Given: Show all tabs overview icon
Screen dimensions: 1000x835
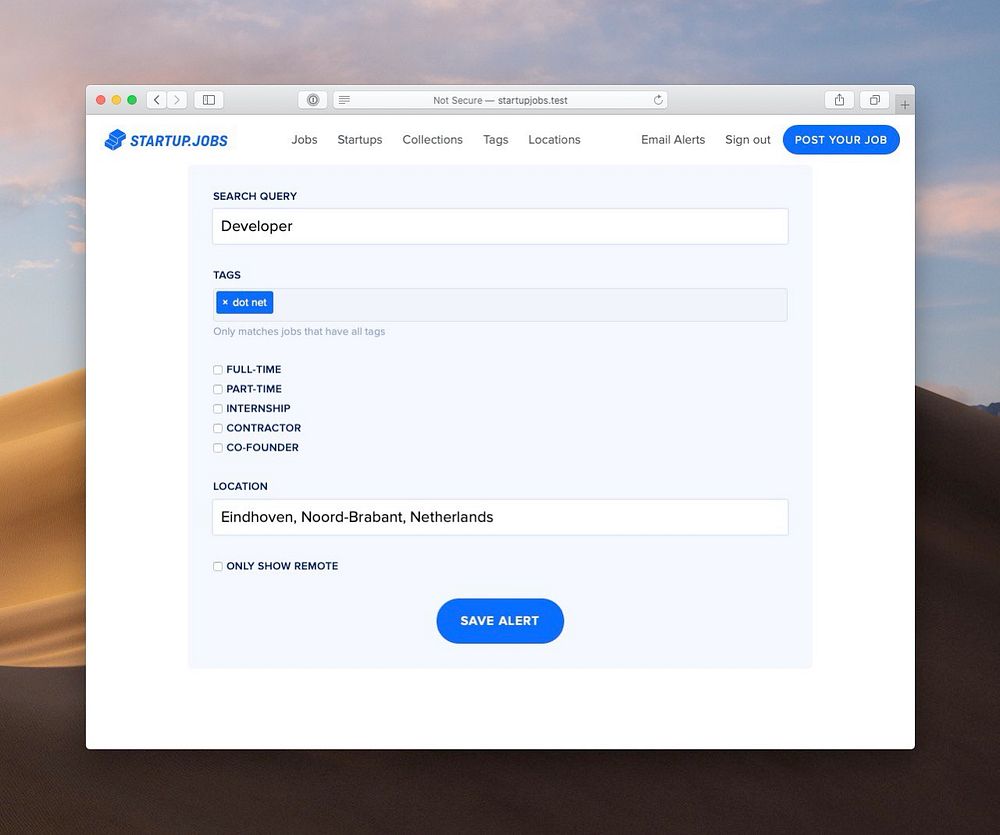Looking at the screenshot, I should coord(874,100).
